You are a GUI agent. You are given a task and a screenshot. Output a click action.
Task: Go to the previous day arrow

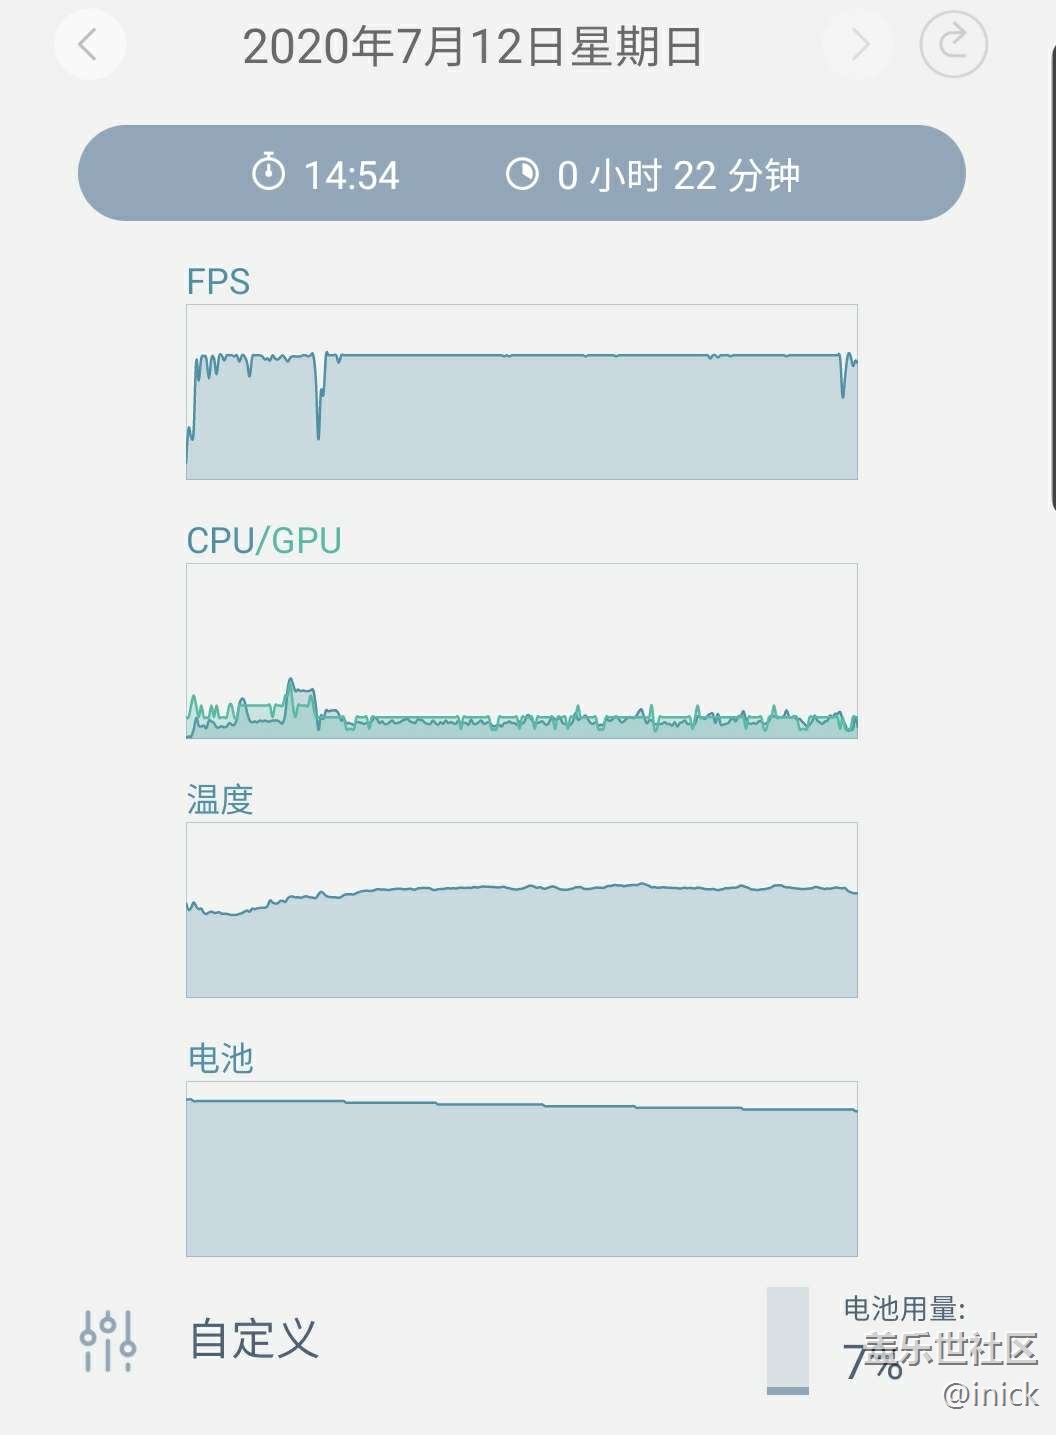[89, 45]
